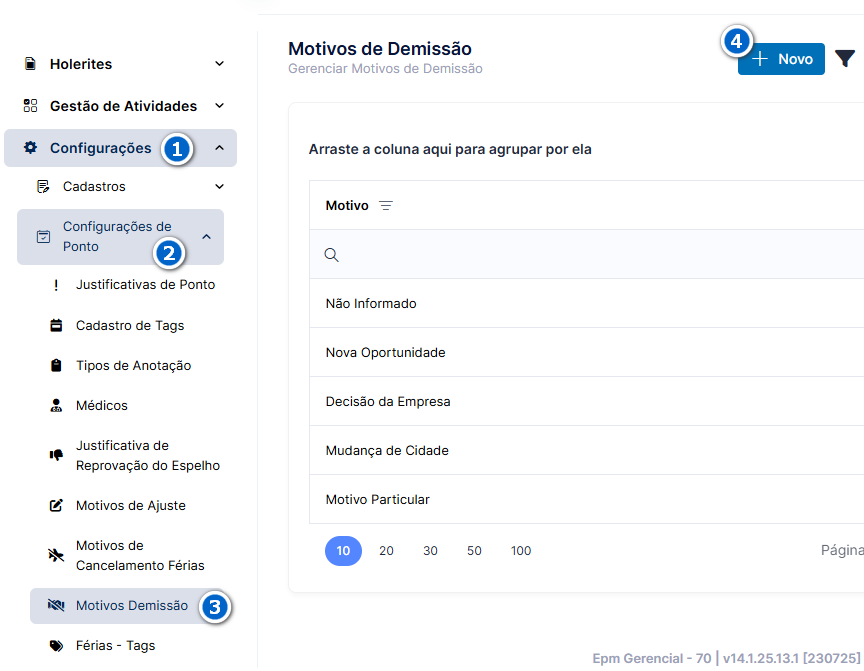This screenshot has width=864, height=671.
Task: Click the Motivos Demissão crossed handshake icon
Action: click(56, 605)
